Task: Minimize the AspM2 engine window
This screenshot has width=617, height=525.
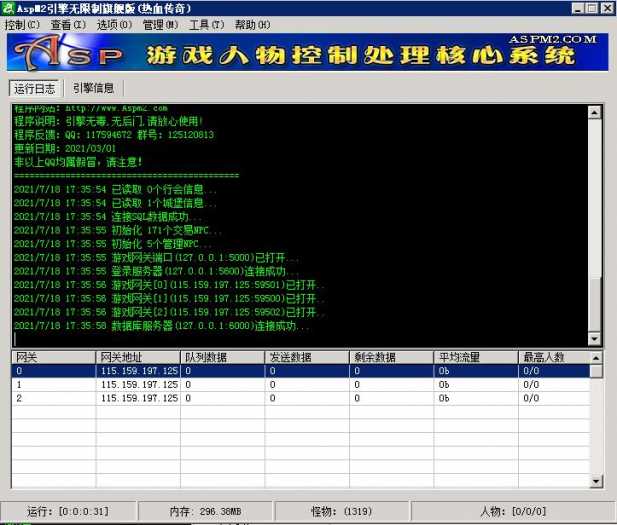Action: pos(577,8)
